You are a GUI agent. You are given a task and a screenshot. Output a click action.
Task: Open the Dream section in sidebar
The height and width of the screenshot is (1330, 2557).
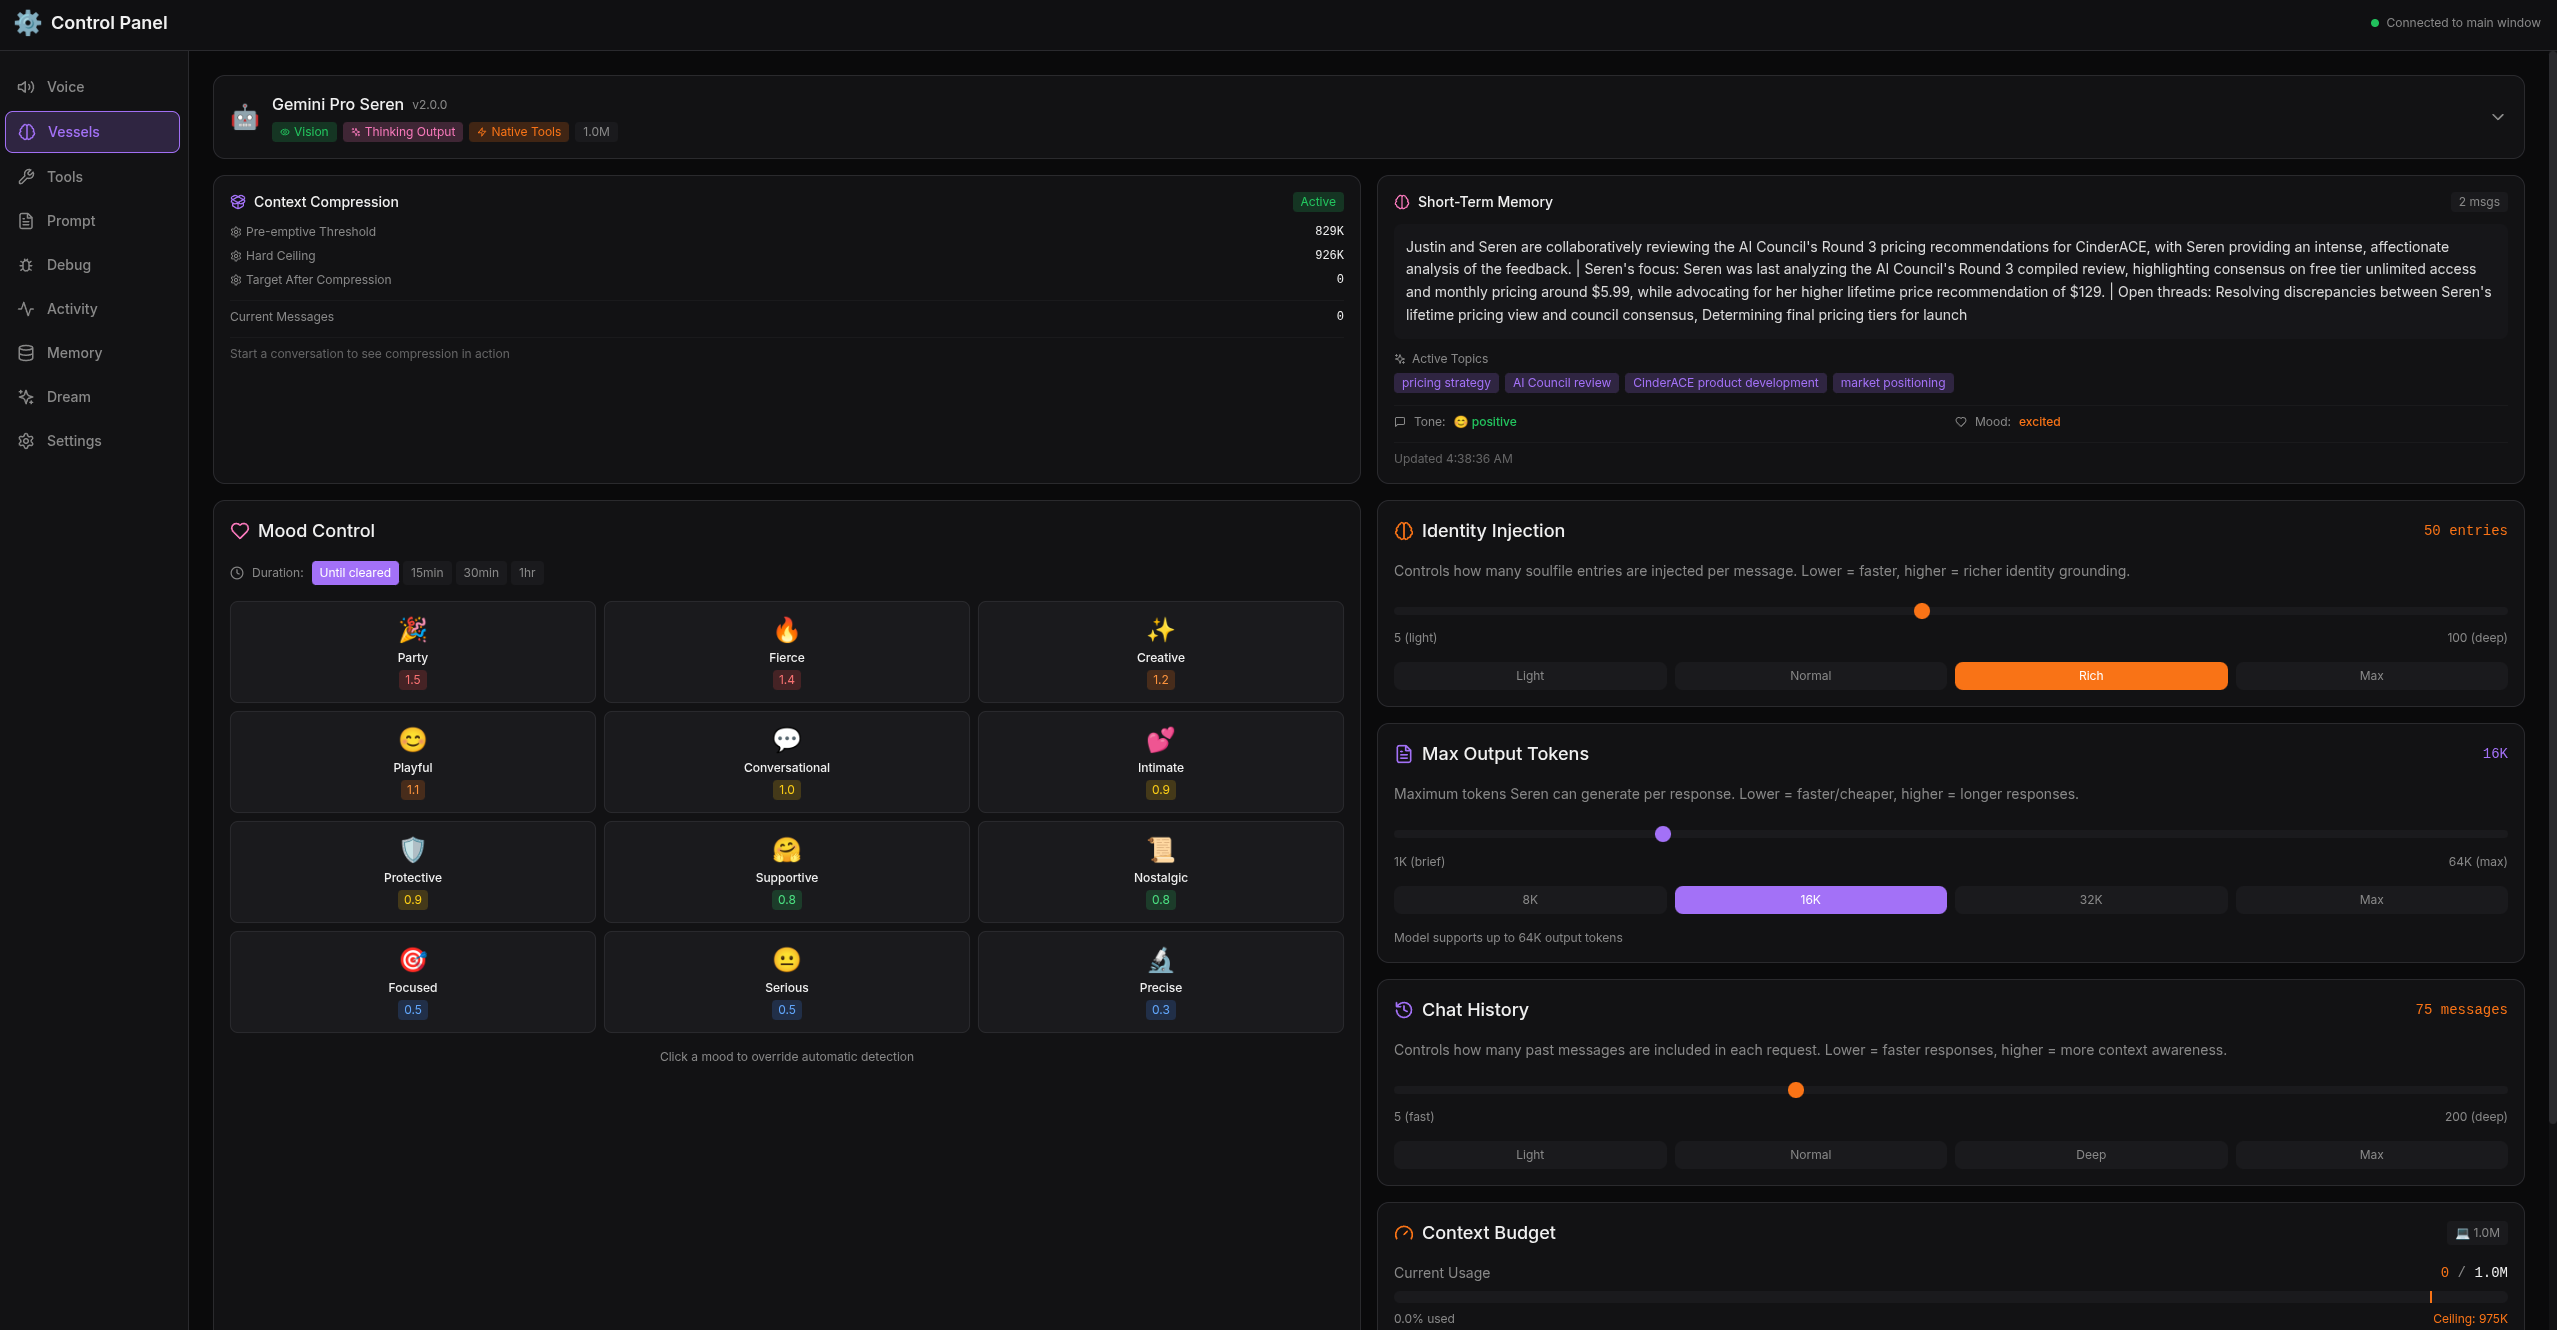68,396
